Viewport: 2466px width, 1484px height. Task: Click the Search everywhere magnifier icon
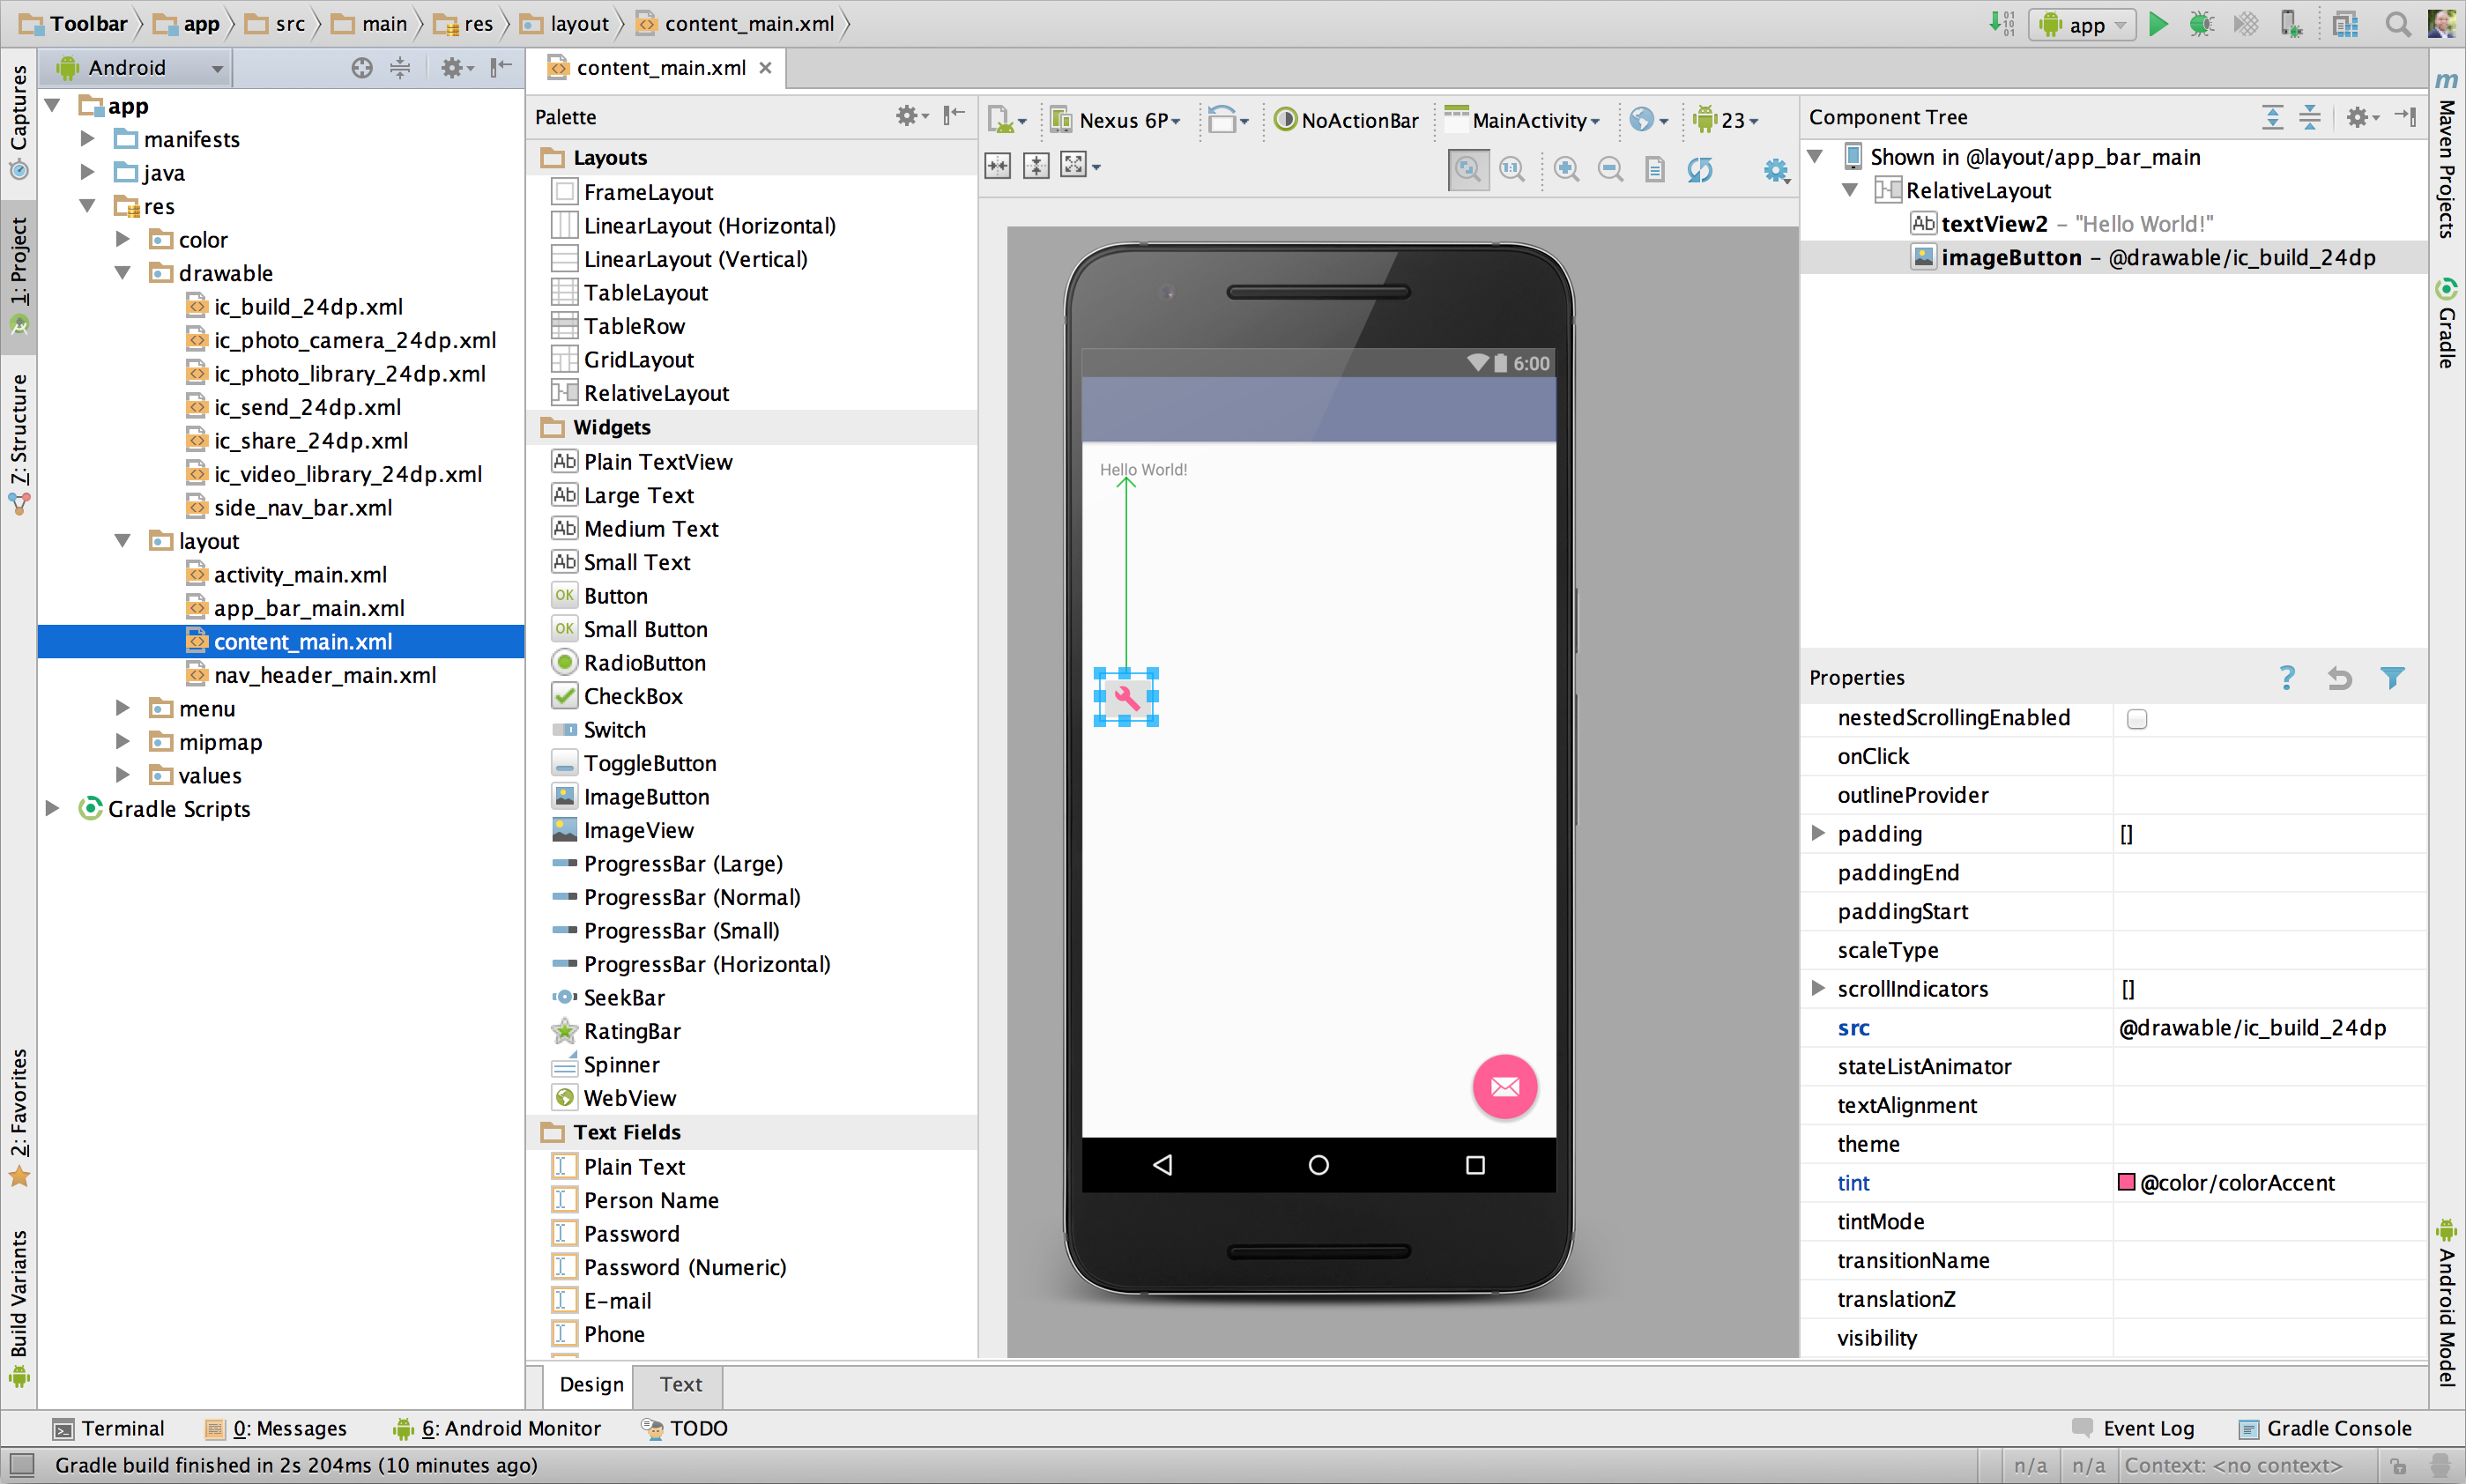pyautogui.click(x=2401, y=23)
